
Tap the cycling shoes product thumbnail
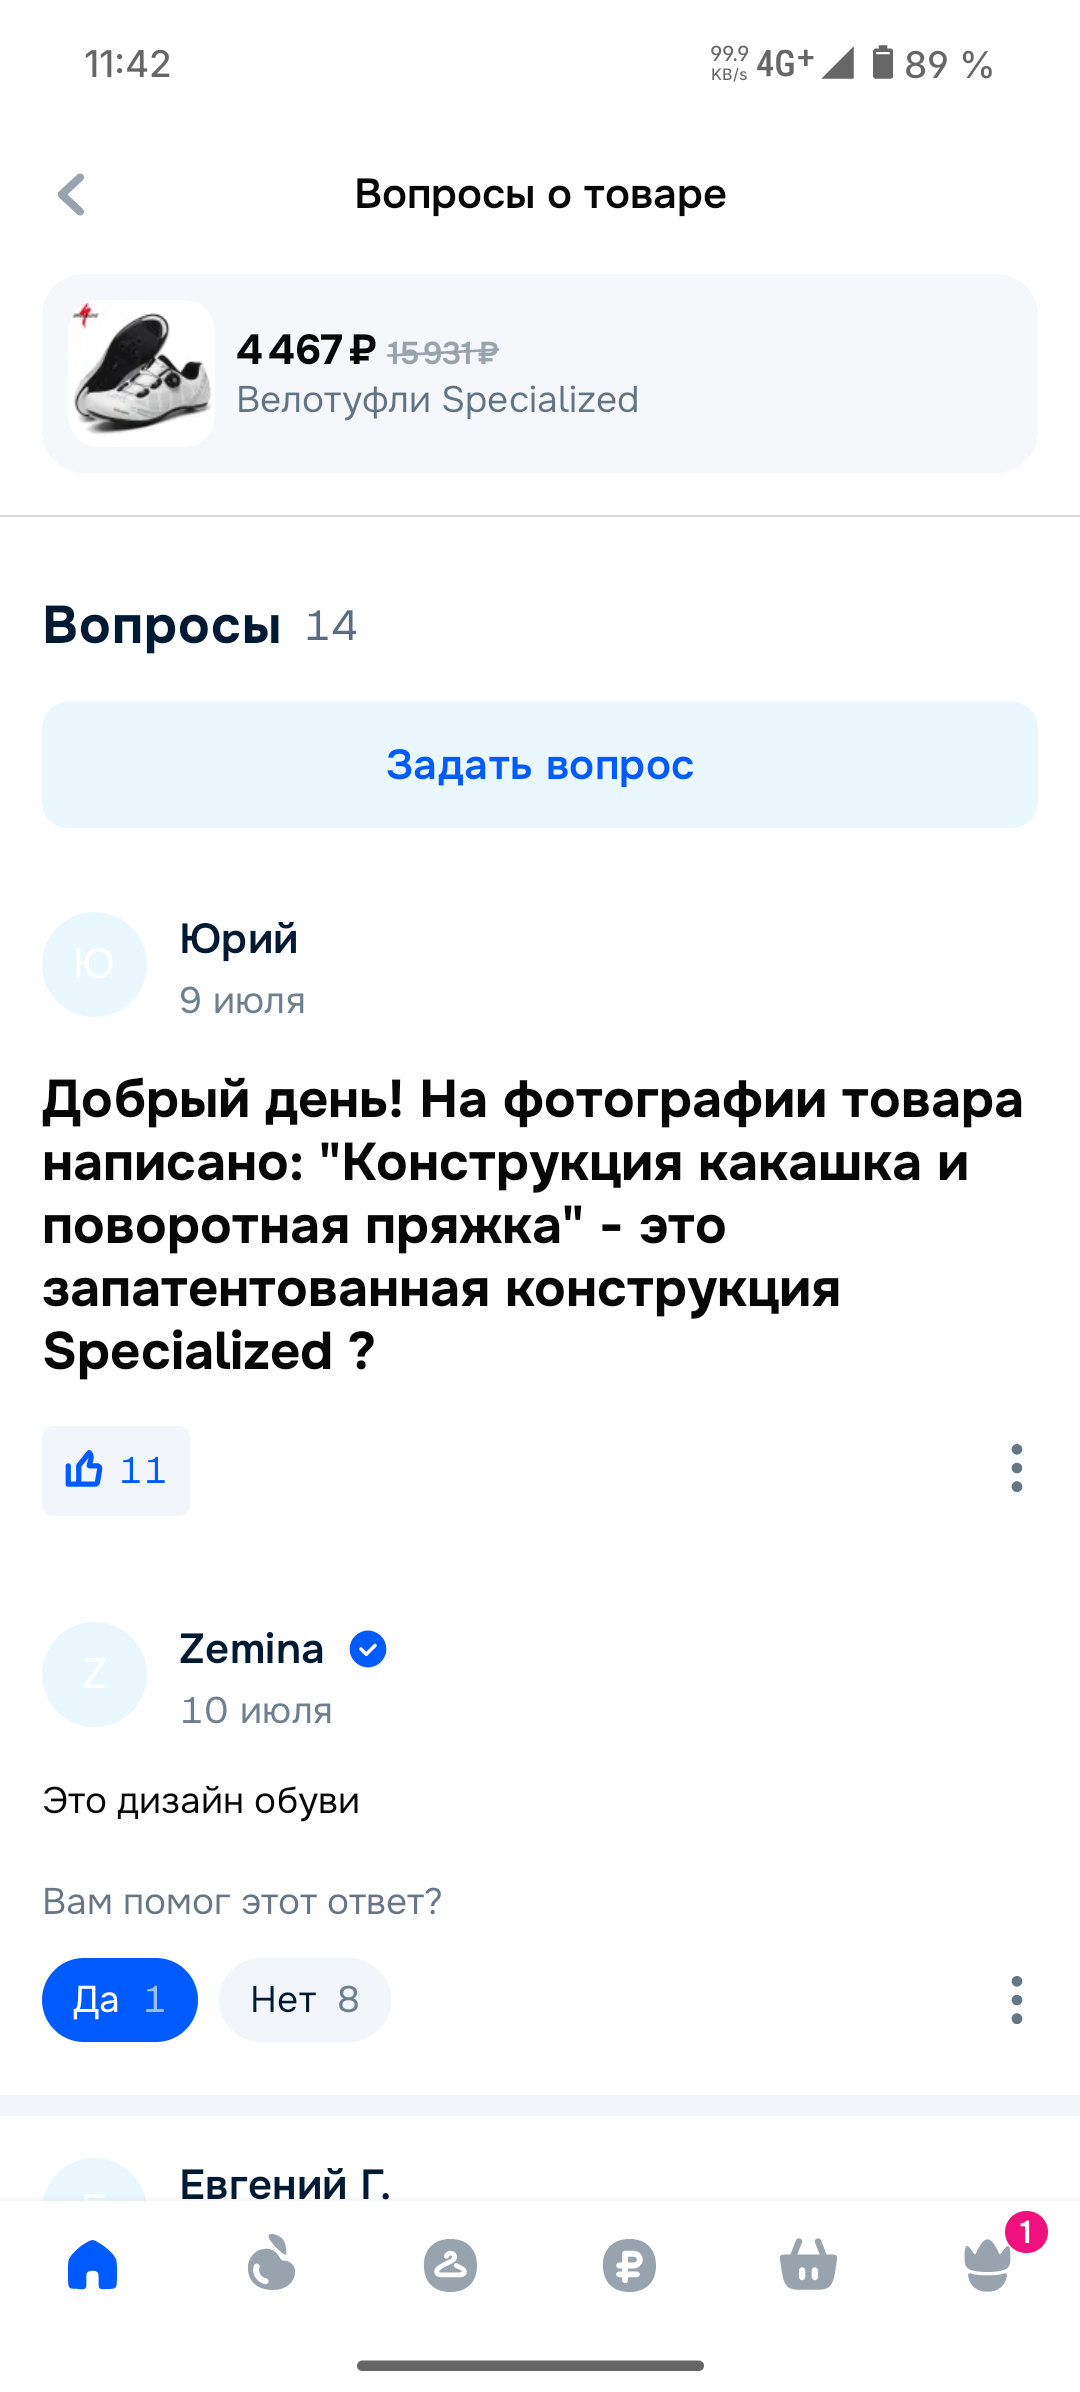(141, 373)
